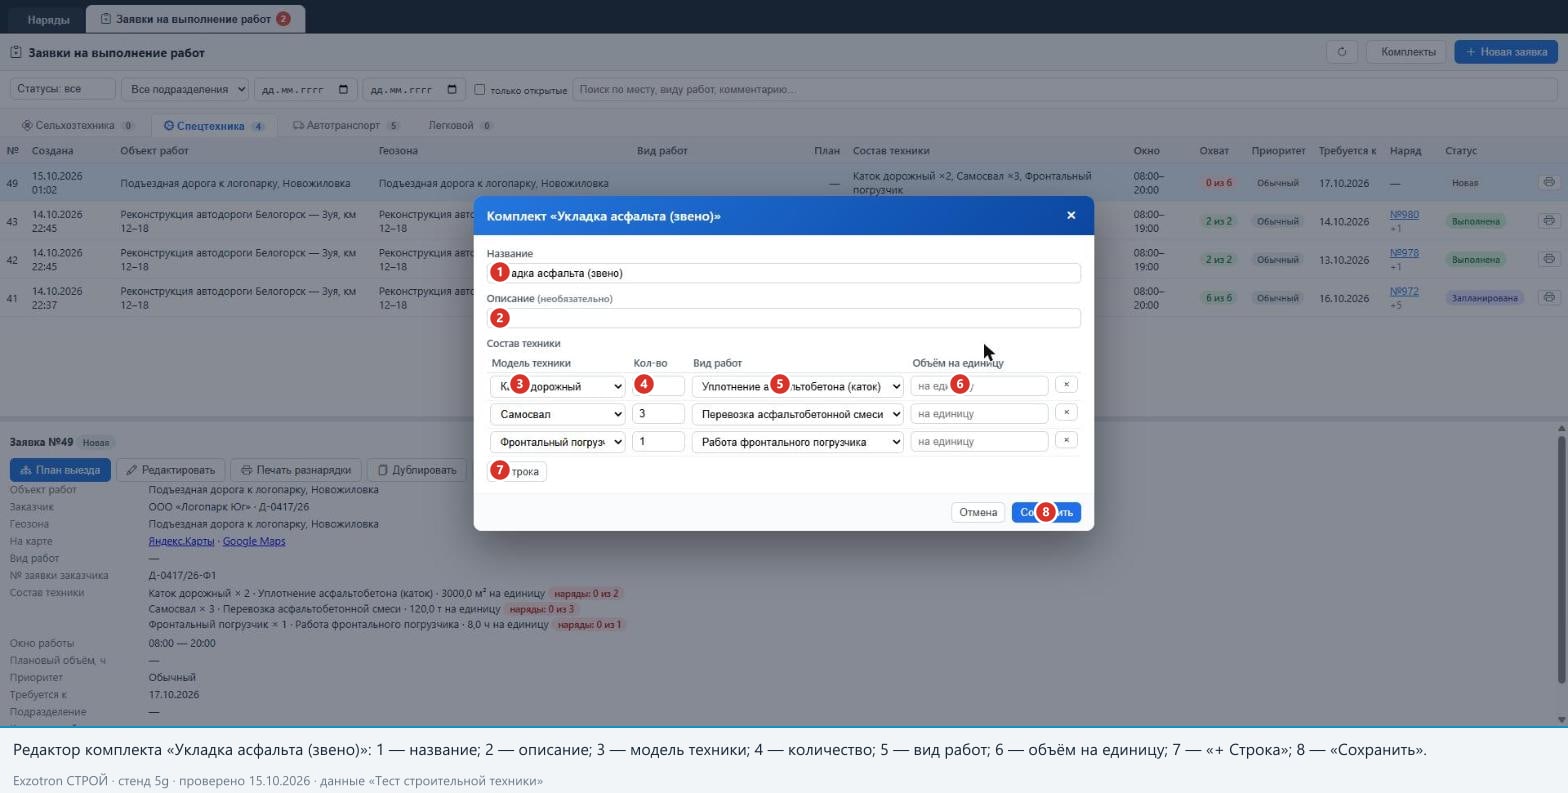Add a row with the + Строка button
Image resolution: width=1568 pixels, height=793 pixels.
tap(517, 471)
